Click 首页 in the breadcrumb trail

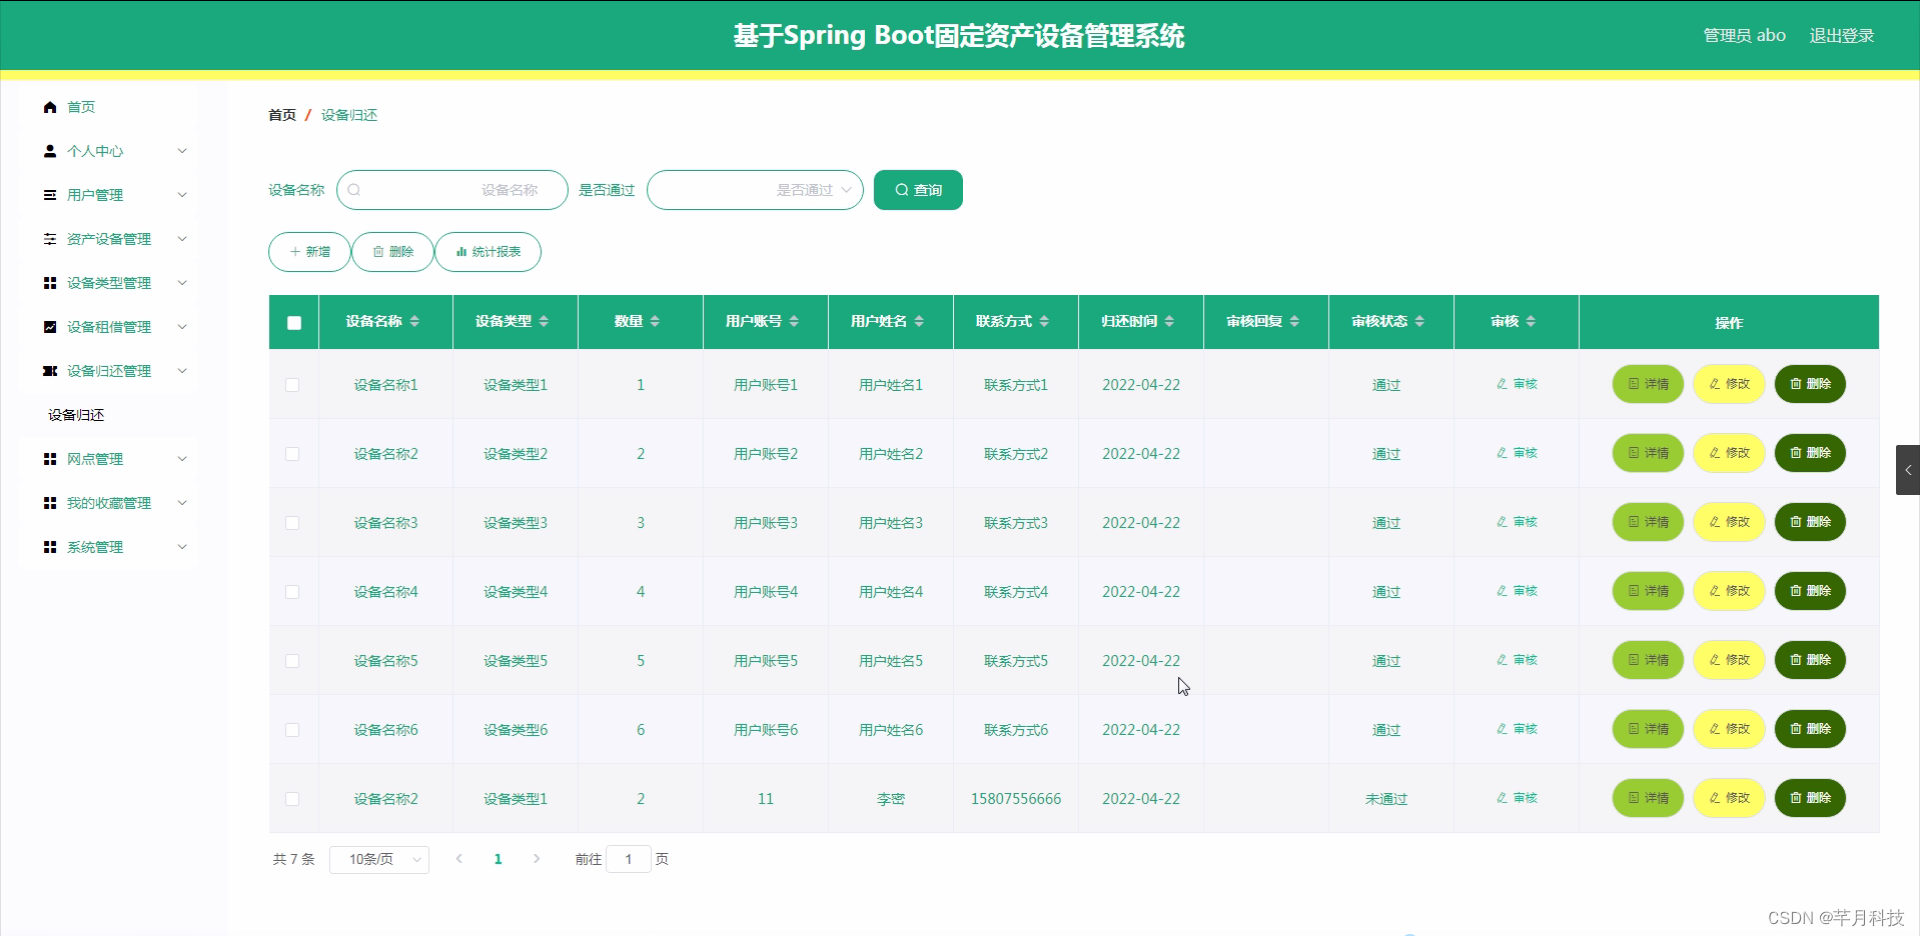click(281, 115)
